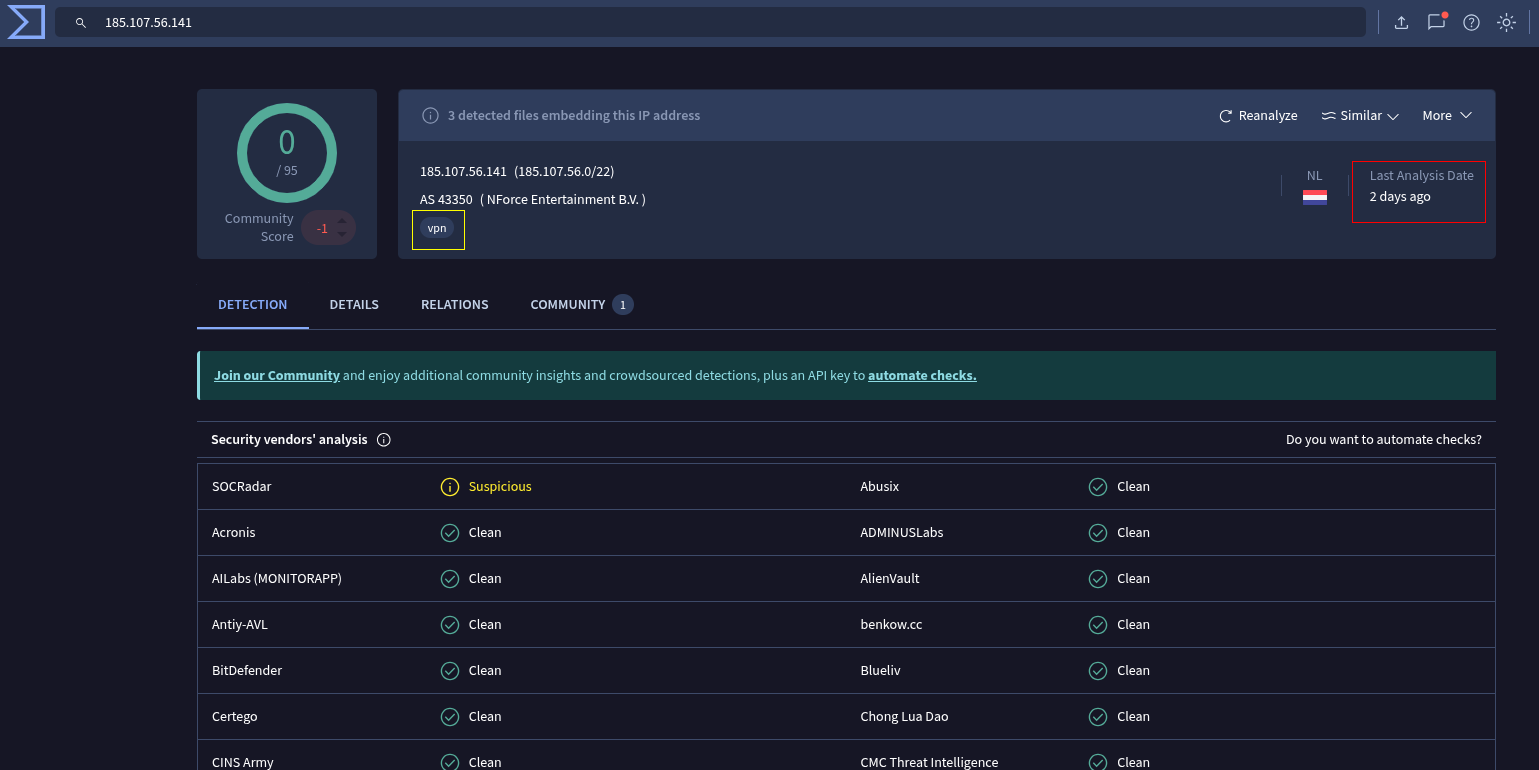Open the notifications chat icon
This screenshot has width=1539, height=770.
(1436, 22)
